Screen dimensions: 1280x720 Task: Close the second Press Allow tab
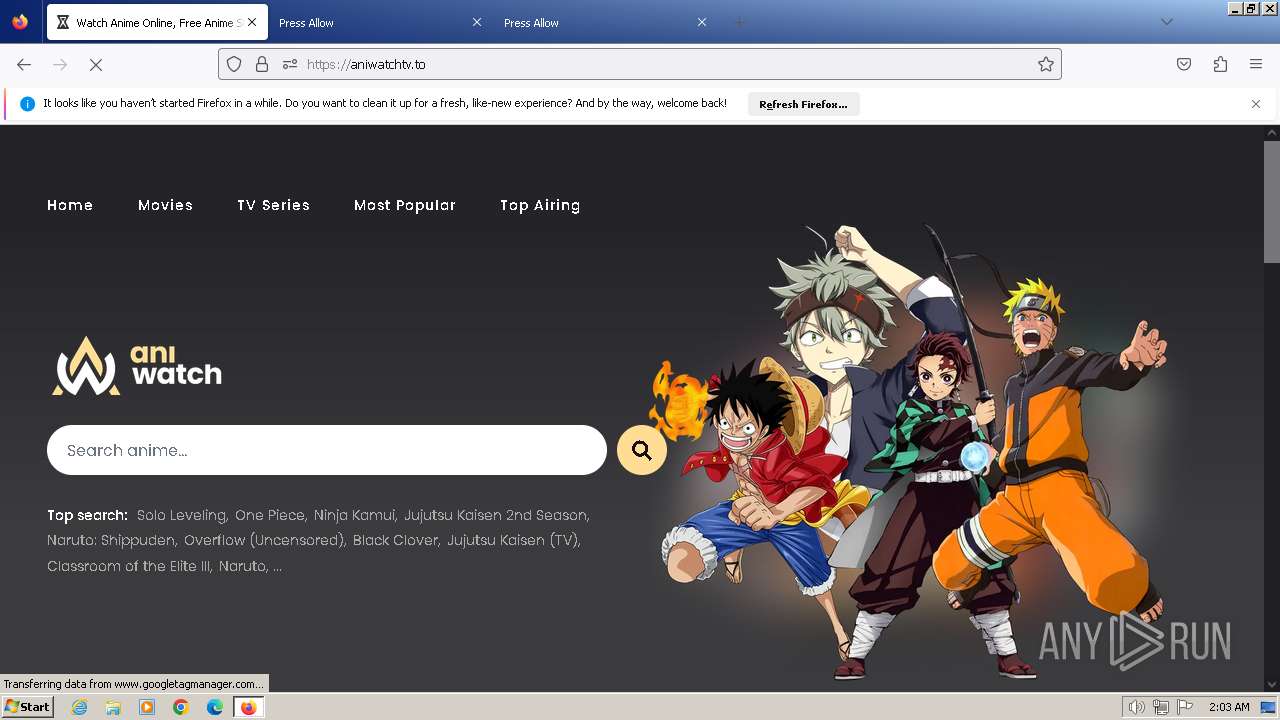702,22
